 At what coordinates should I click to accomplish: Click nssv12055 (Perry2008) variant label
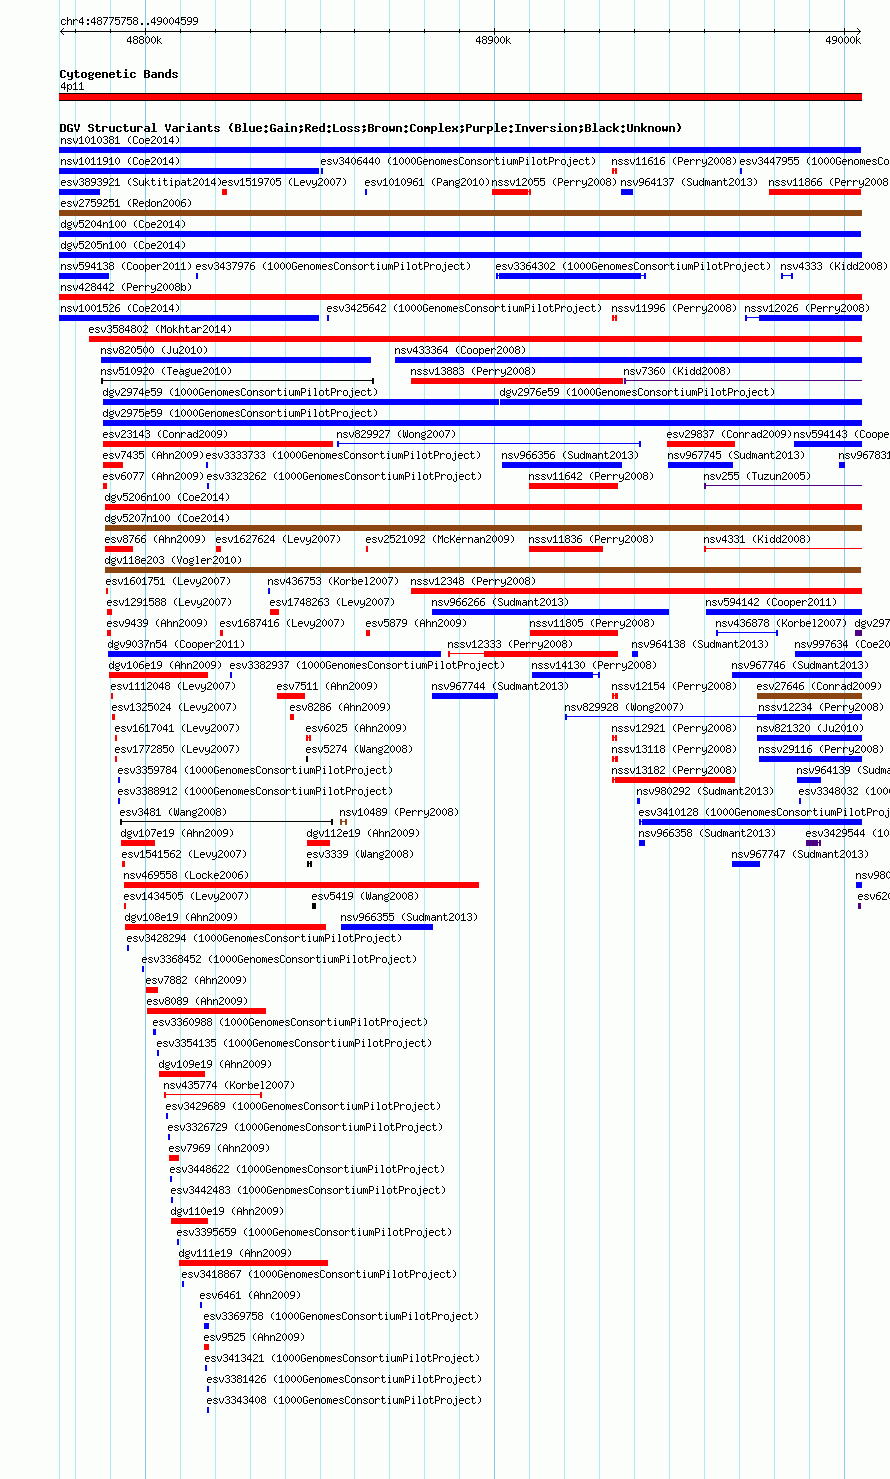(x=553, y=183)
